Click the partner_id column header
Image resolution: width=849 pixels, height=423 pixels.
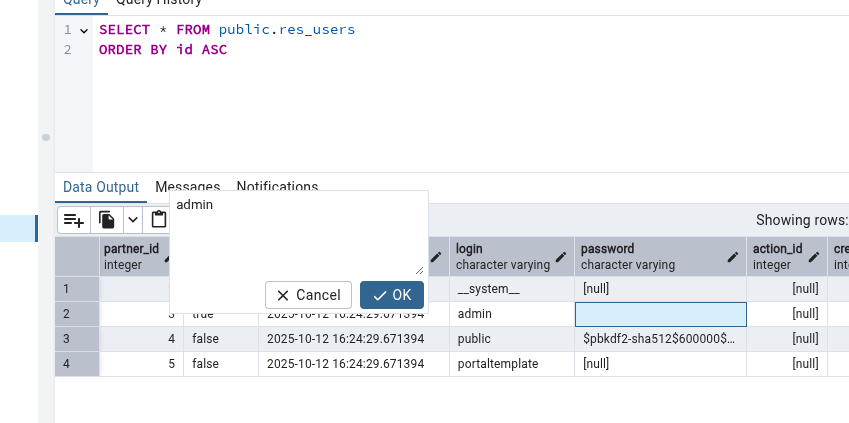tap(132, 256)
